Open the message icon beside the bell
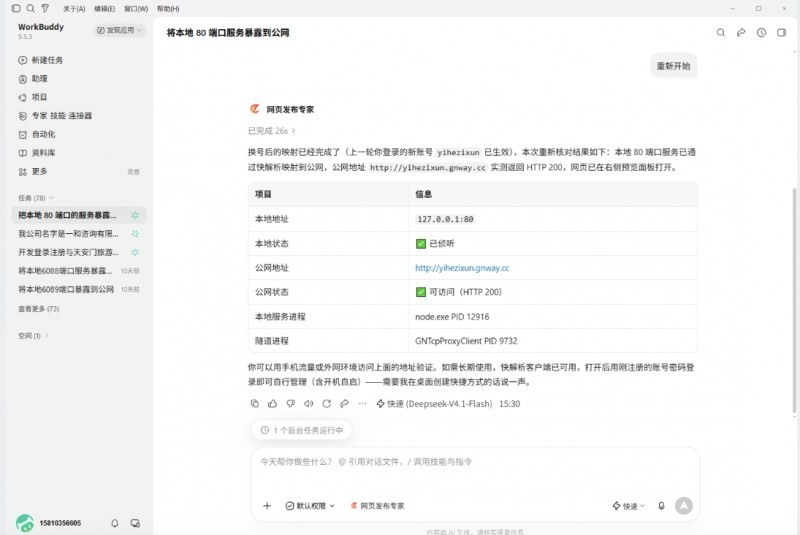Viewport: 800px width, 535px height. (x=135, y=523)
